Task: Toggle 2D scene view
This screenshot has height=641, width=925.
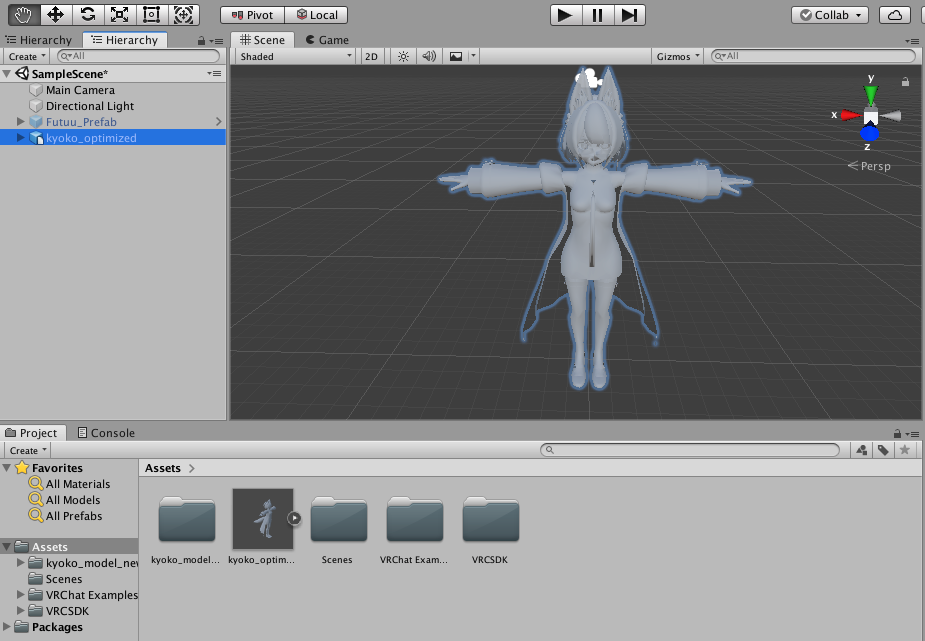Action: [x=371, y=56]
